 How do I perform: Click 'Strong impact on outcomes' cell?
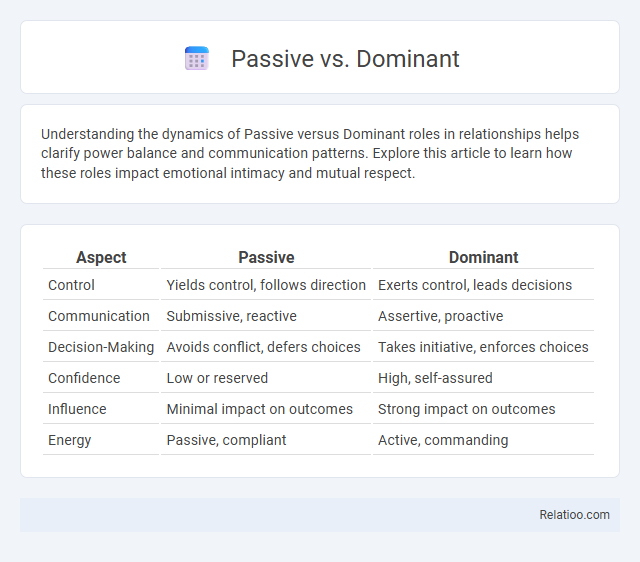click(467, 409)
